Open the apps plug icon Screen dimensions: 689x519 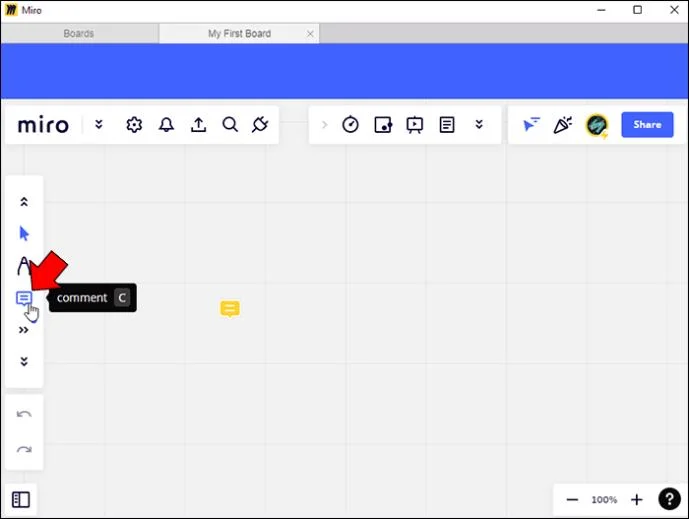pyautogui.click(x=260, y=125)
